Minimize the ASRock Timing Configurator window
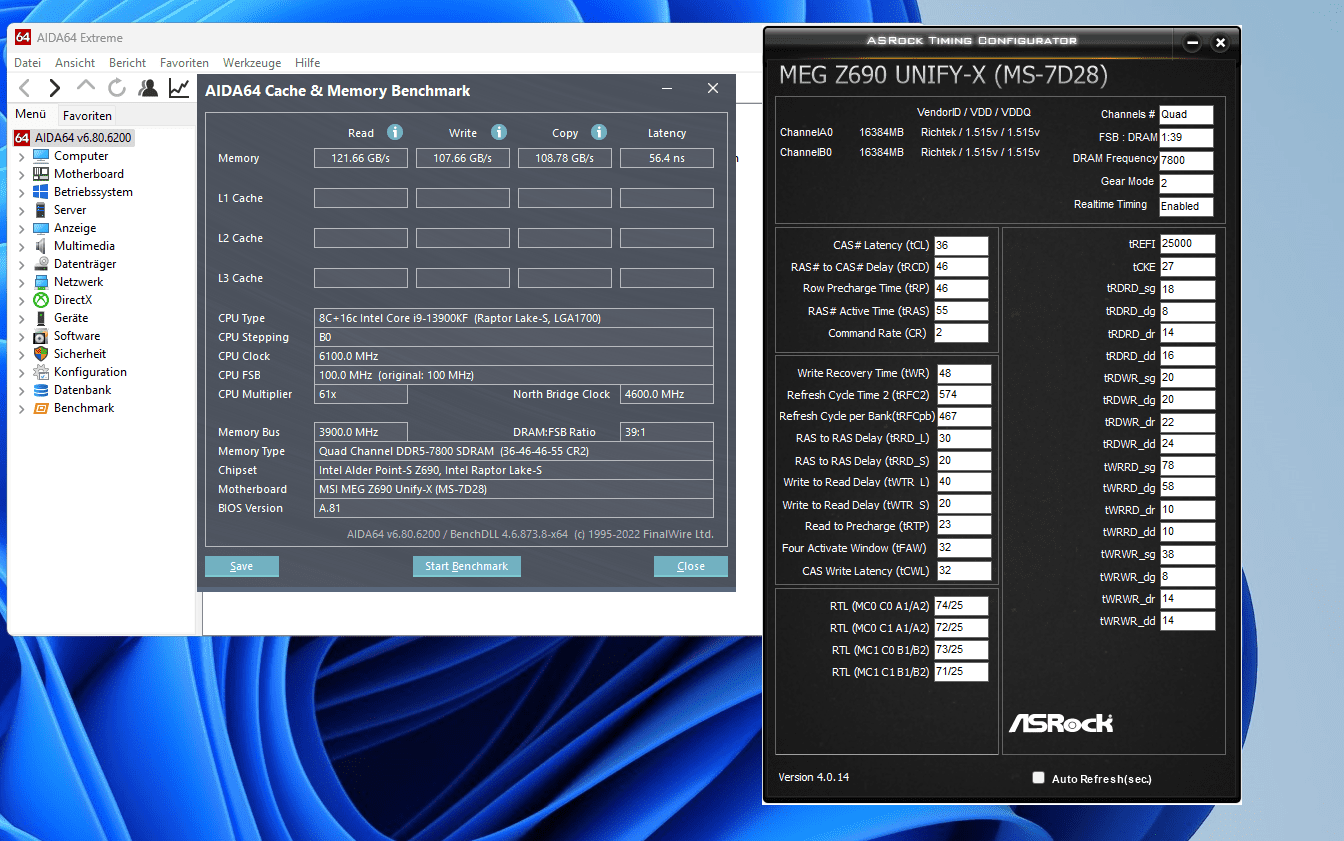The height and width of the screenshot is (841, 1344). pos(1192,43)
